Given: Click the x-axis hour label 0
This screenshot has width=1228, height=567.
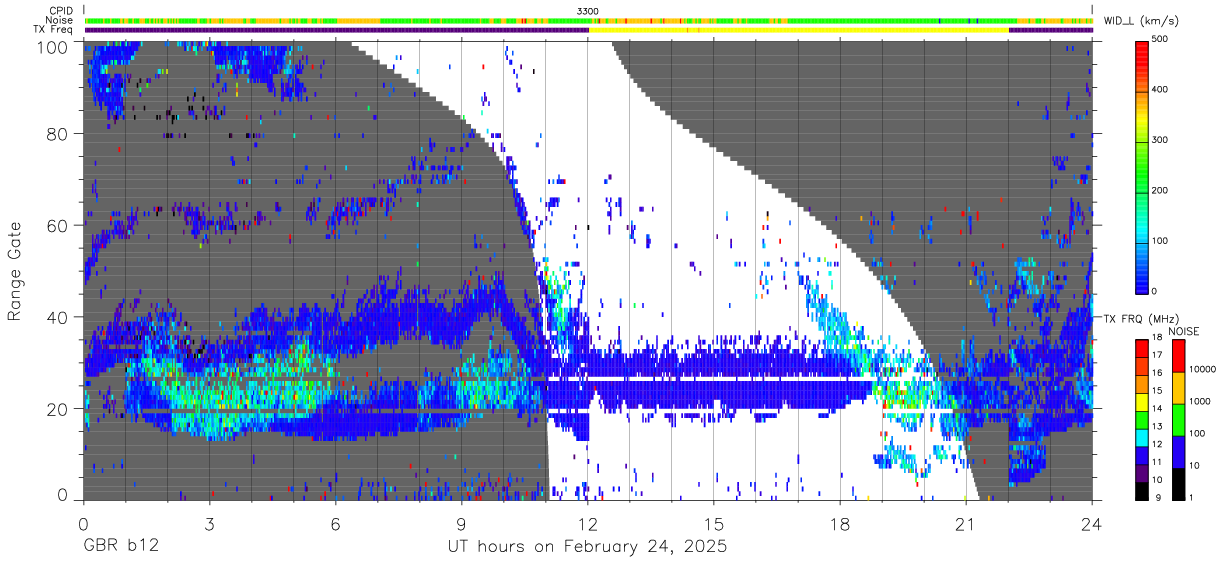Looking at the screenshot, I should (x=83, y=523).
